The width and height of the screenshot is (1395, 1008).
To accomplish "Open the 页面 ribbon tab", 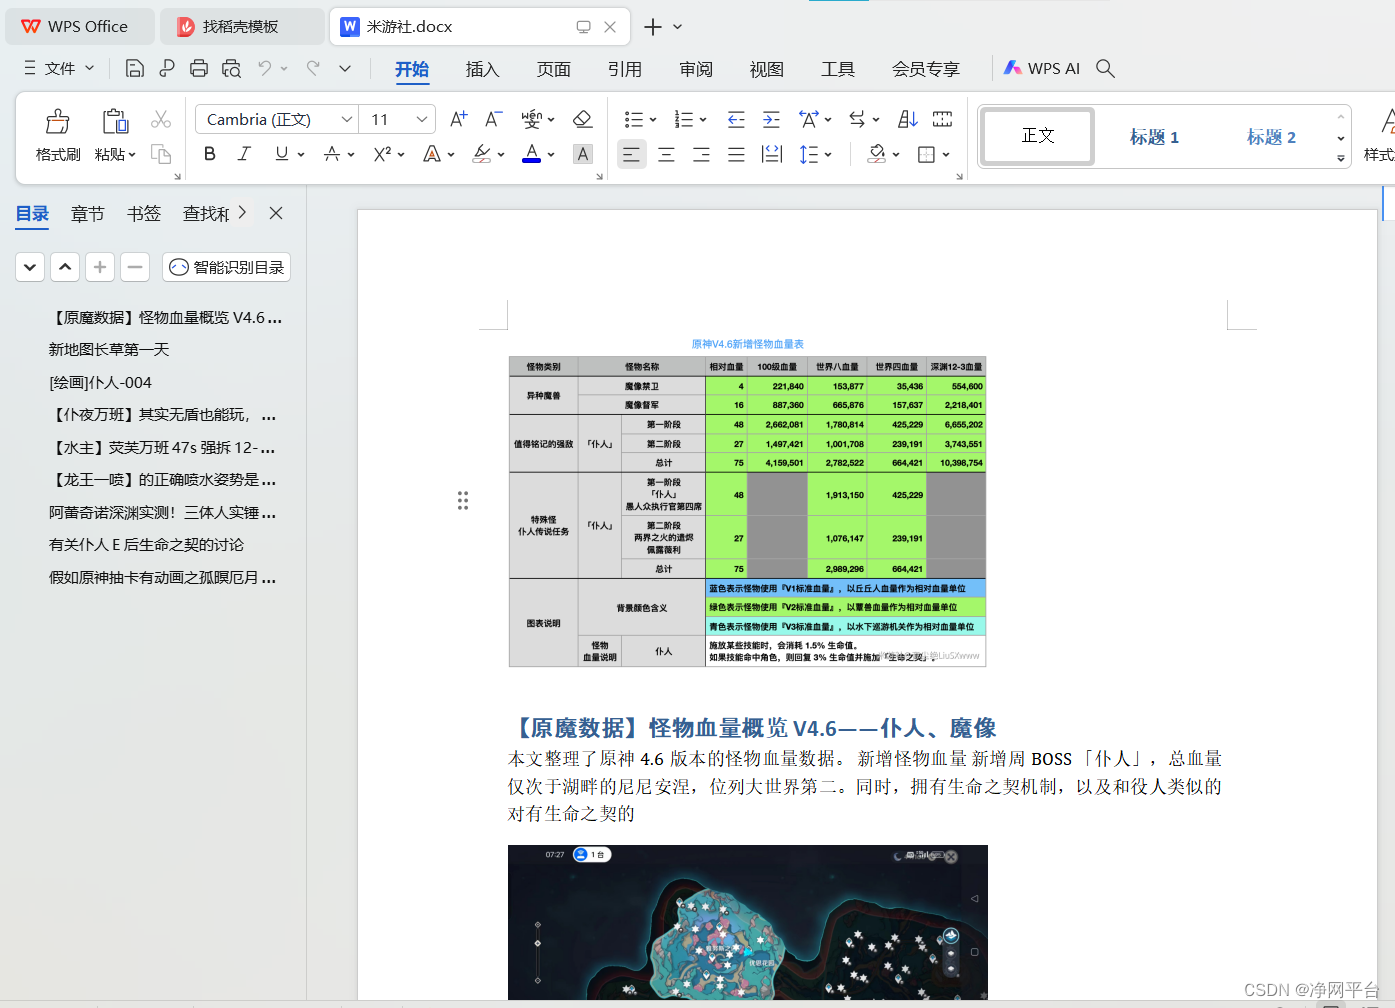I will coord(553,69).
